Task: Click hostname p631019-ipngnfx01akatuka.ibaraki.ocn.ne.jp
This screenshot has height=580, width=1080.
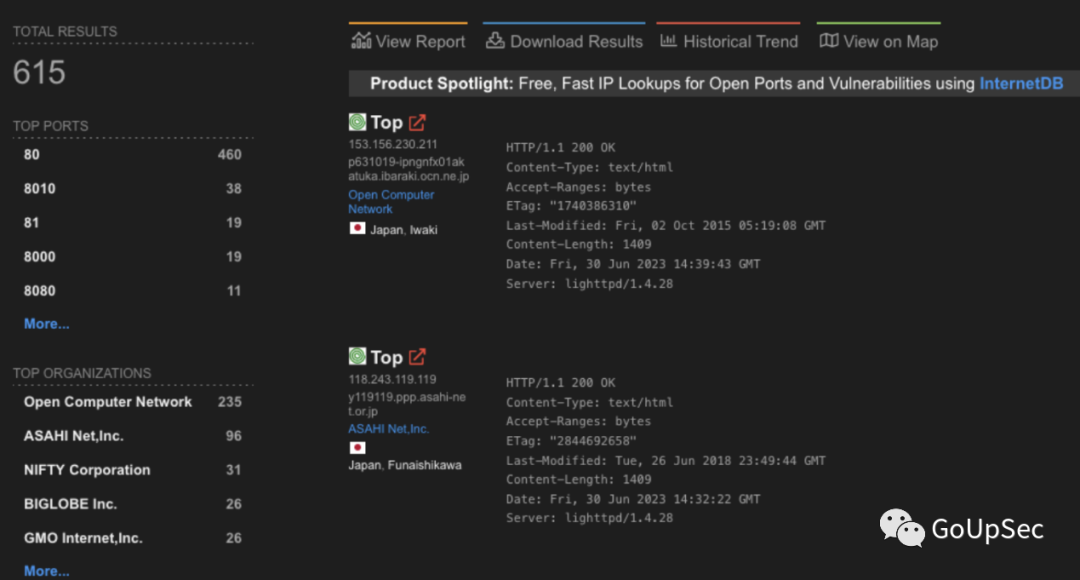Action: point(408,169)
